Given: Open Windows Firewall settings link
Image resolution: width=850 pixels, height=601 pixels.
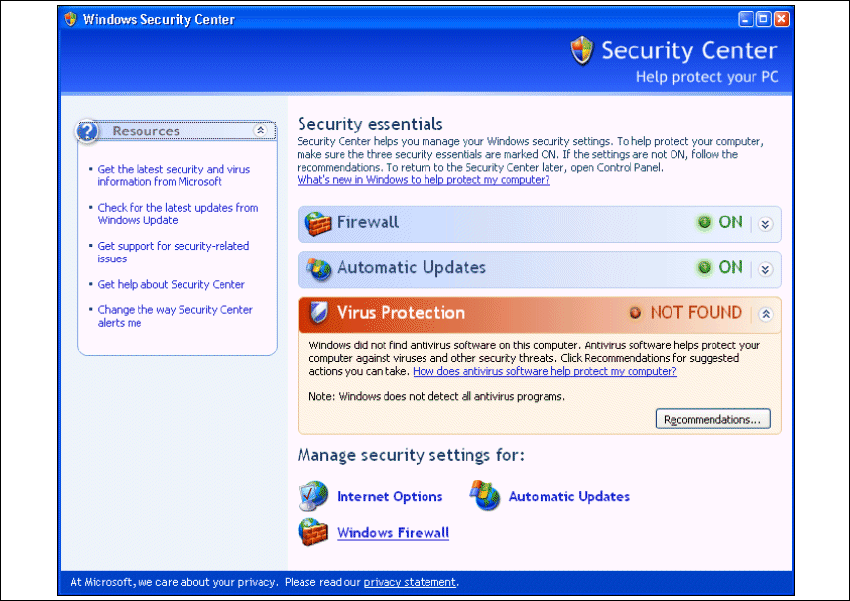Looking at the screenshot, I should pyautogui.click(x=392, y=533).
